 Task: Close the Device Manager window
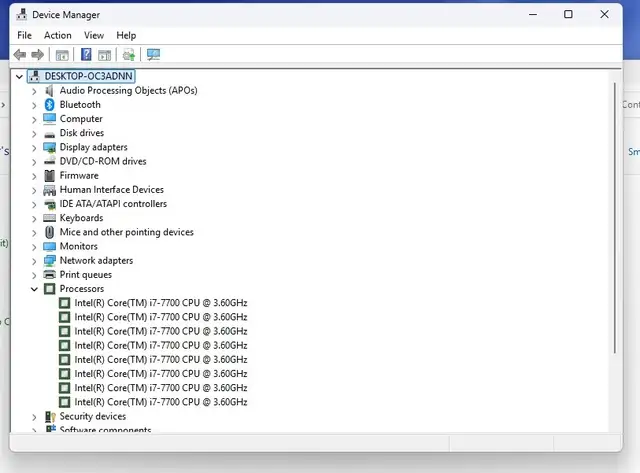tap(604, 14)
